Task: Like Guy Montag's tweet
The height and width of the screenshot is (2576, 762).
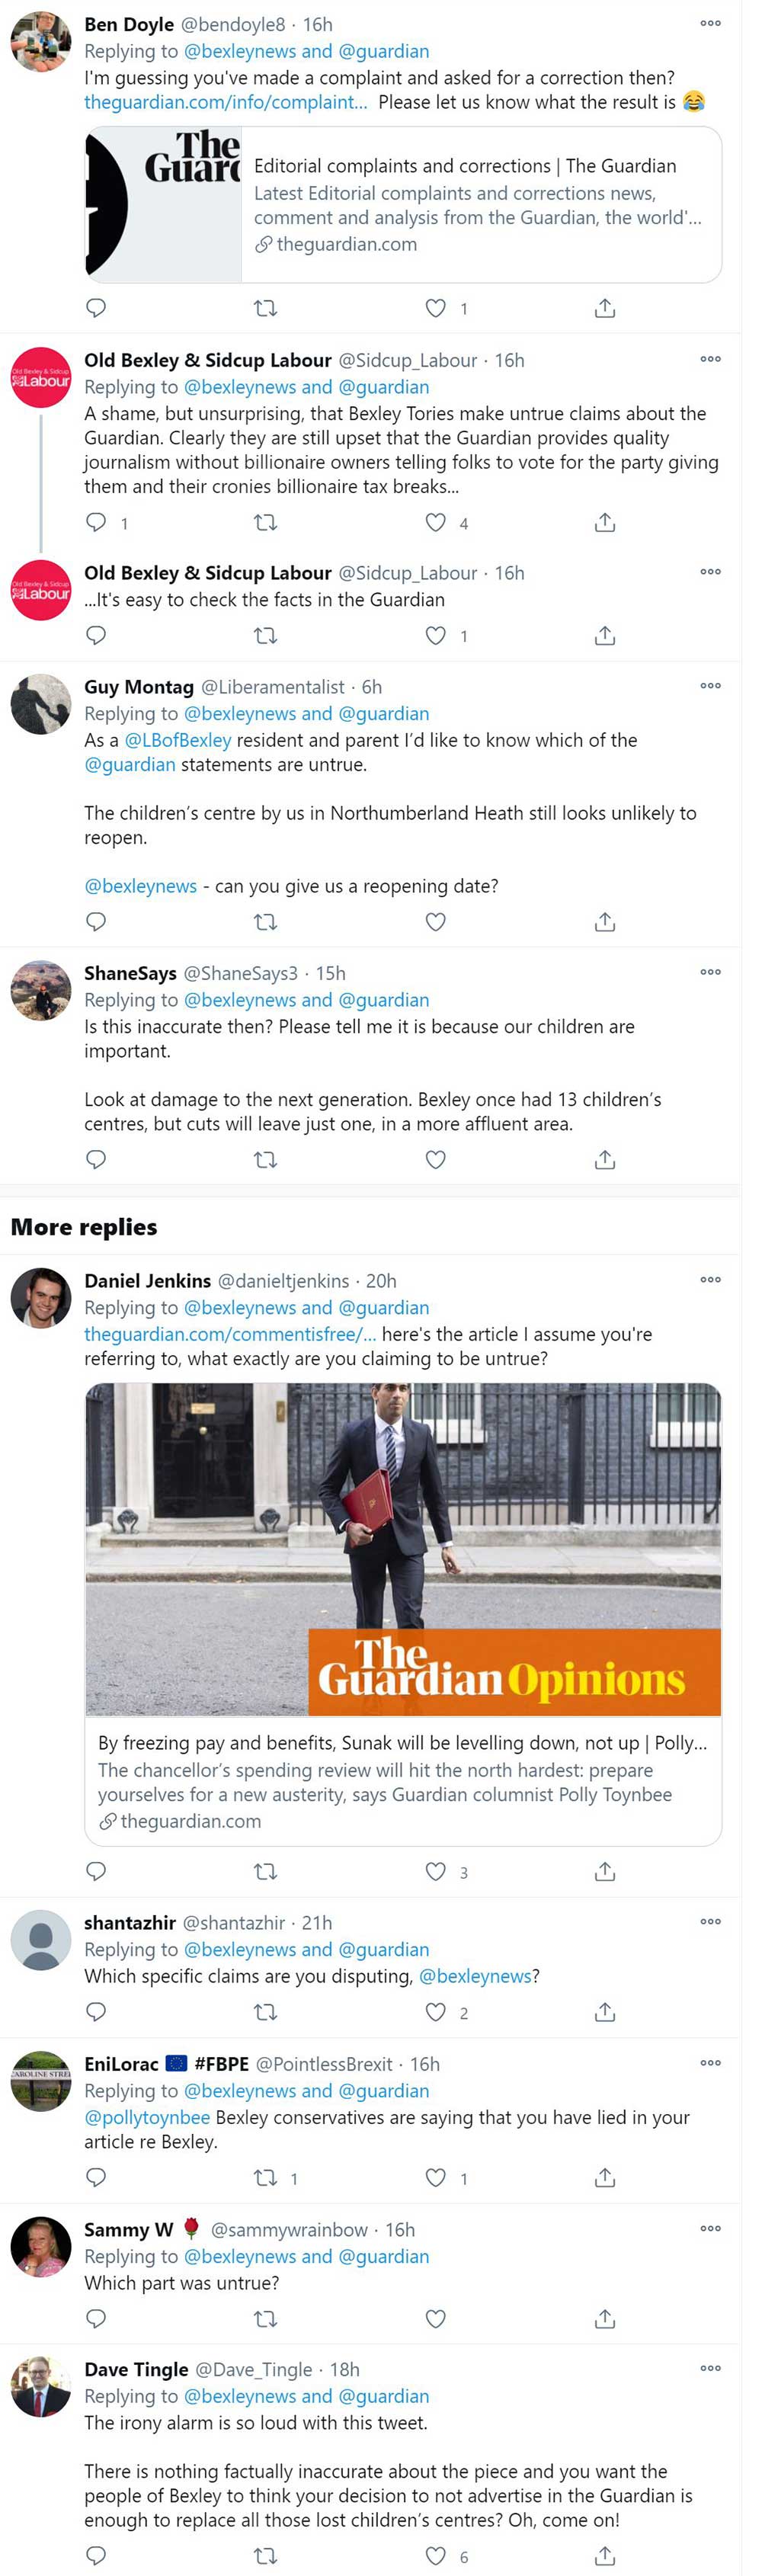Action: click(x=435, y=921)
